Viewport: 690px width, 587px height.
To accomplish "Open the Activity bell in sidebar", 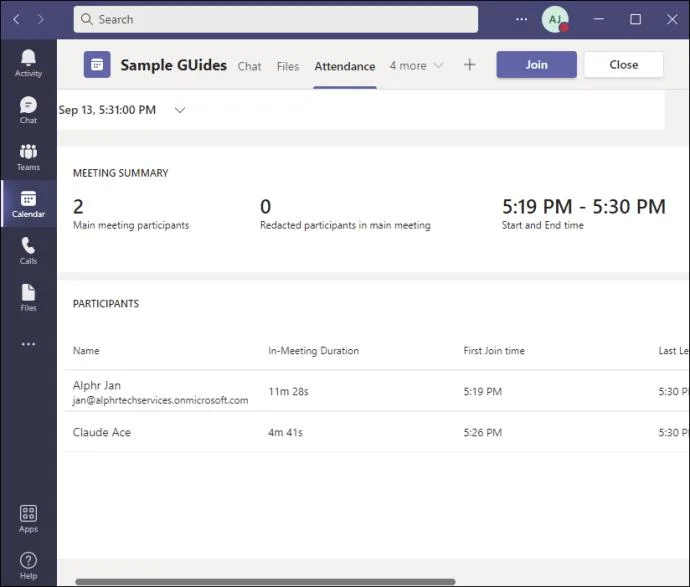I will coord(28,63).
